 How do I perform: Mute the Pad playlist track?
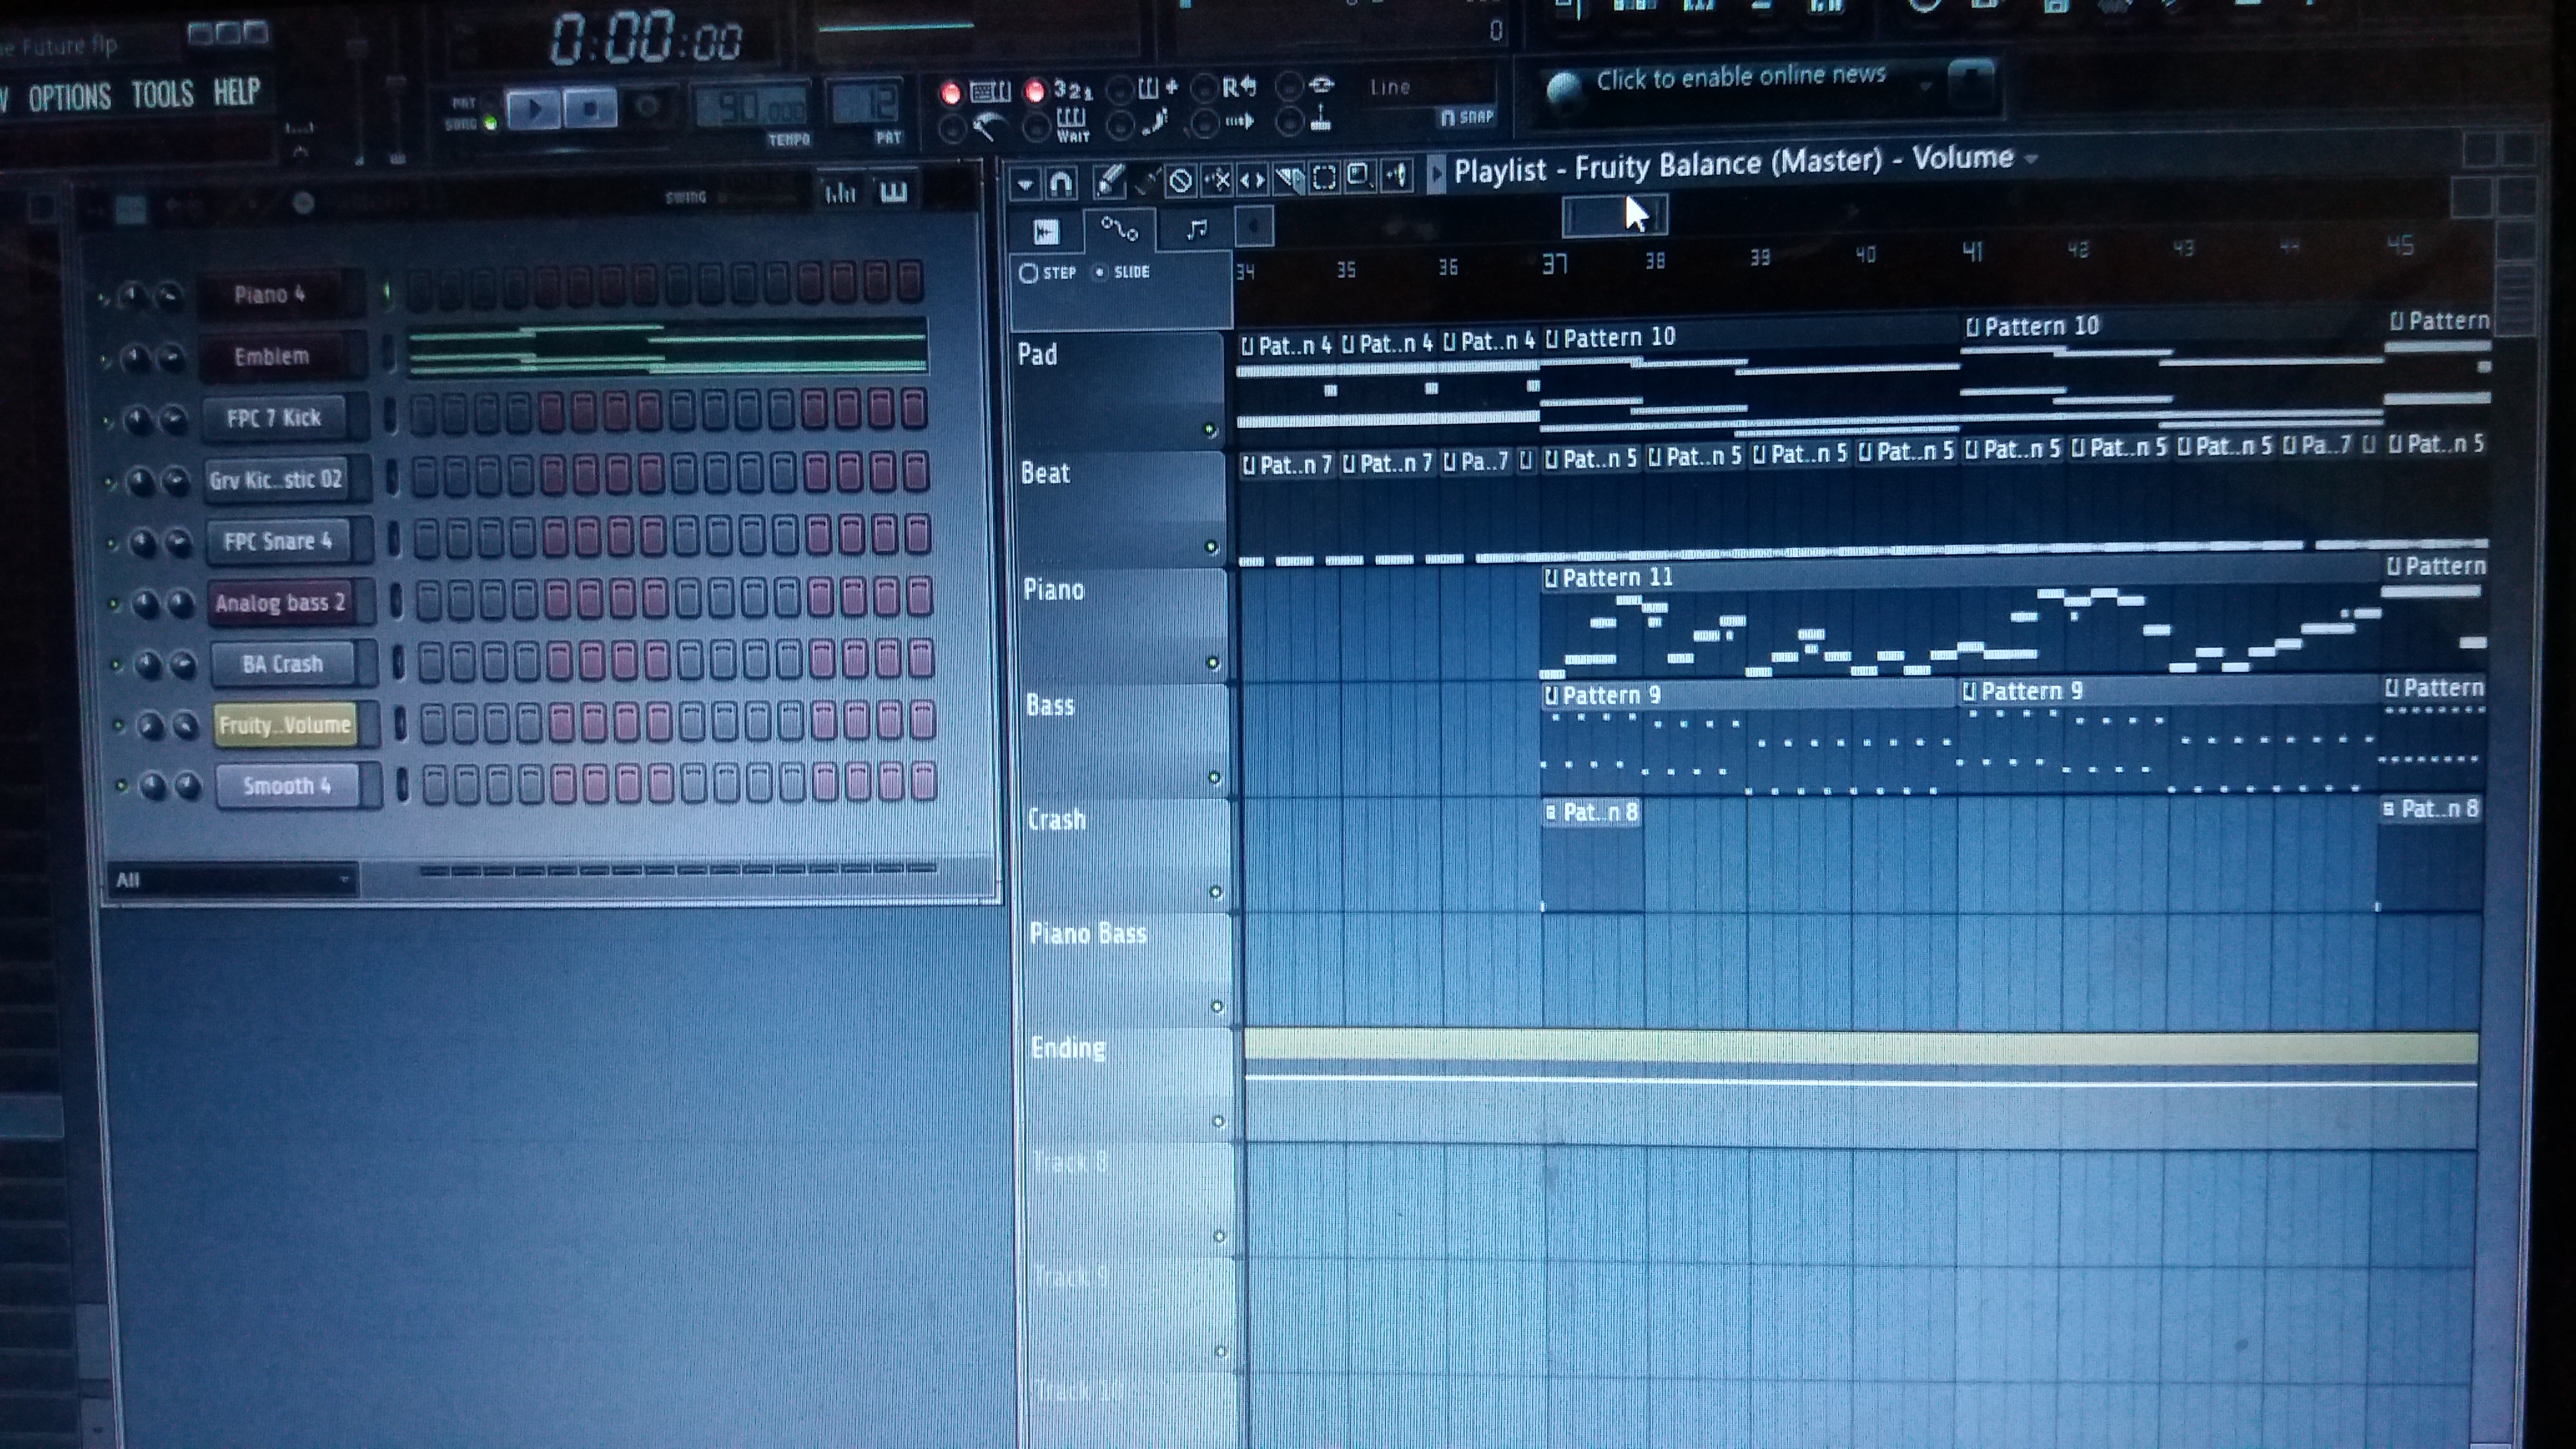(x=1209, y=430)
